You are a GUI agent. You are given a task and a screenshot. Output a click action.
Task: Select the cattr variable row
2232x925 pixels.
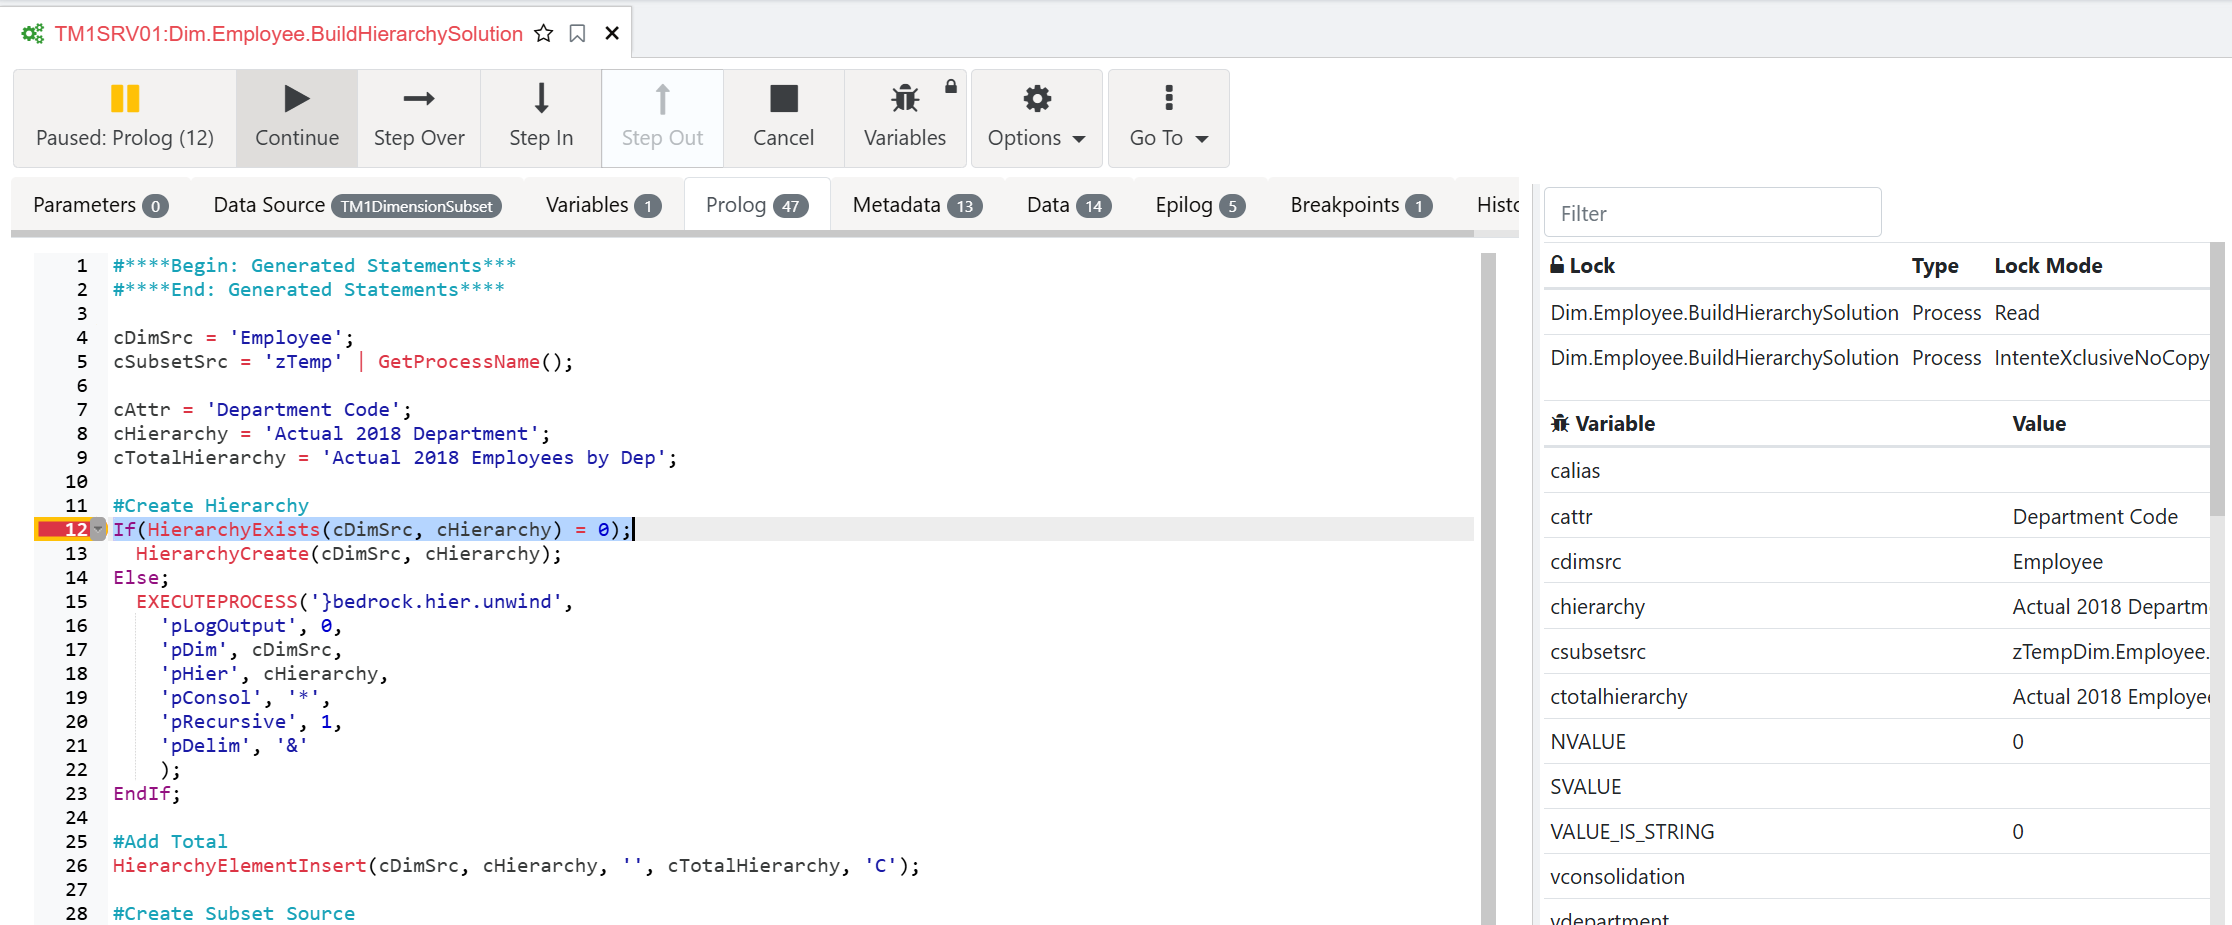point(1877,516)
